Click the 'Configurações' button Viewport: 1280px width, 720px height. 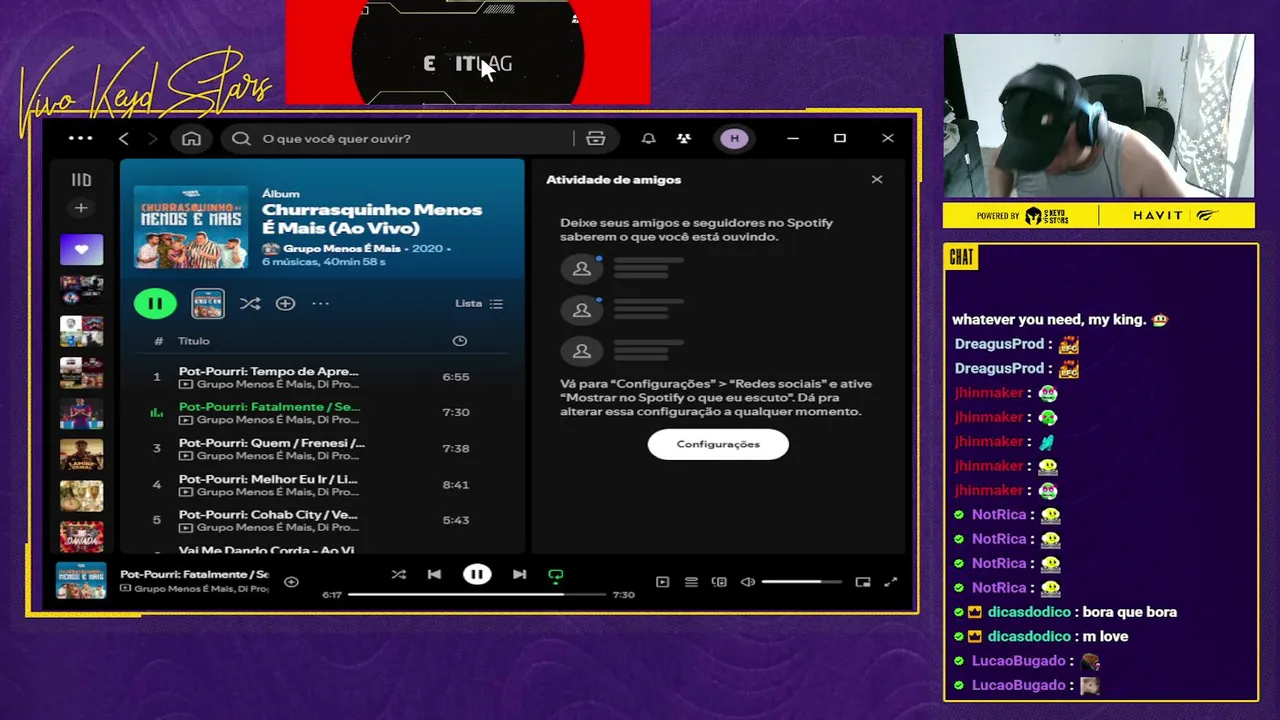pyautogui.click(x=718, y=444)
